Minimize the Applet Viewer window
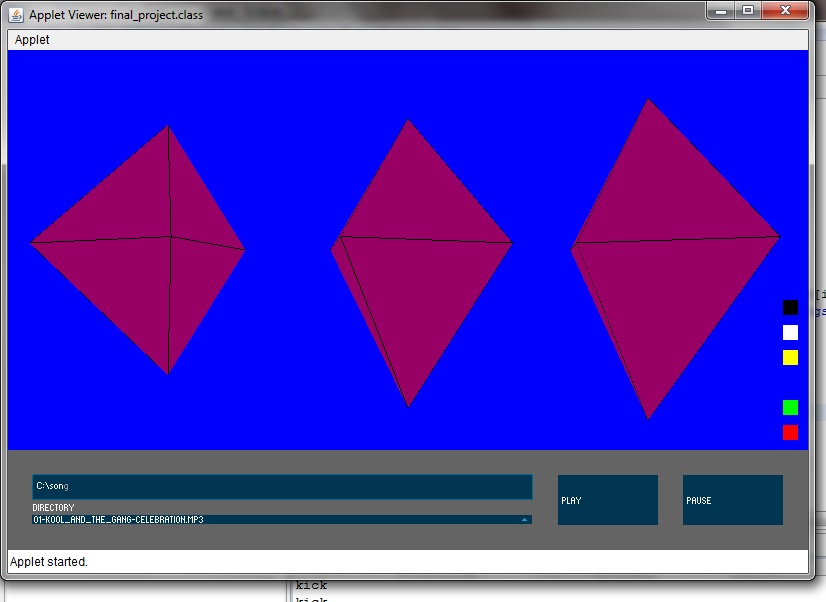 pos(722,10)
